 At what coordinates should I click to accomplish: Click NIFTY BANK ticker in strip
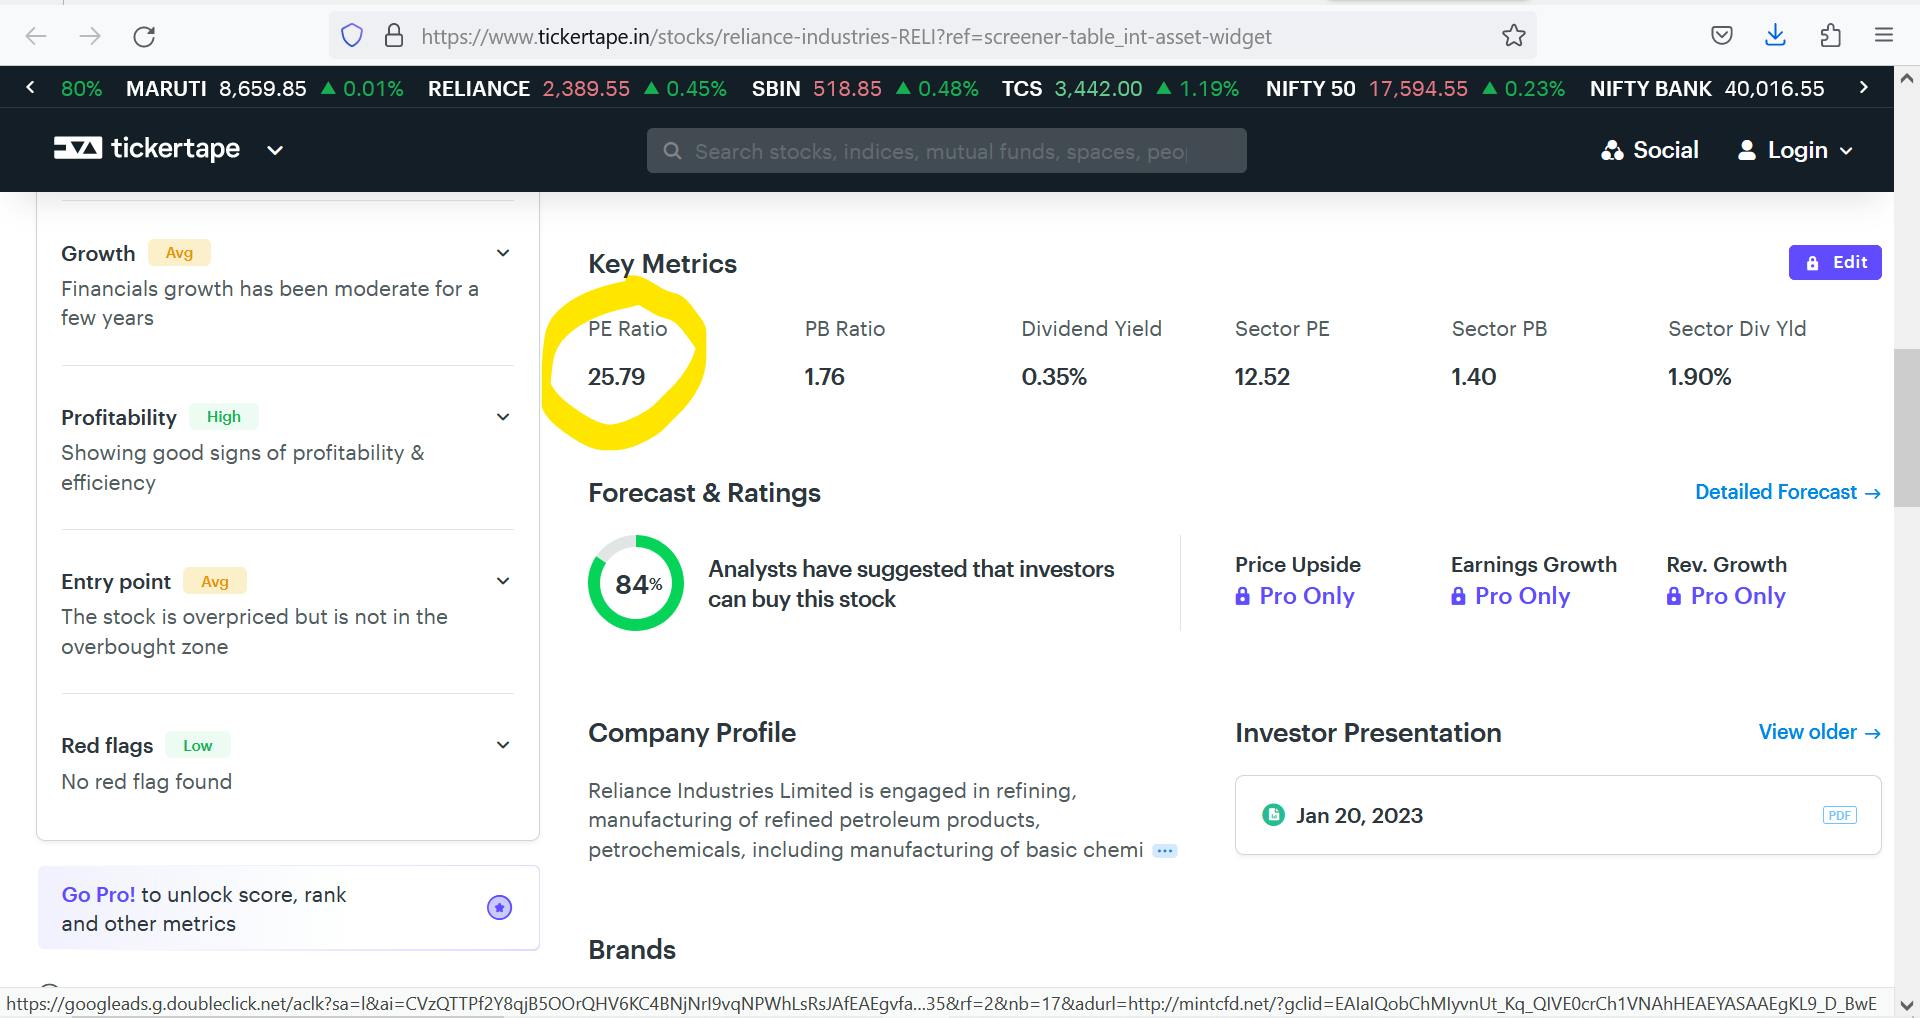pyautogui.click(x=1707, y=88)
